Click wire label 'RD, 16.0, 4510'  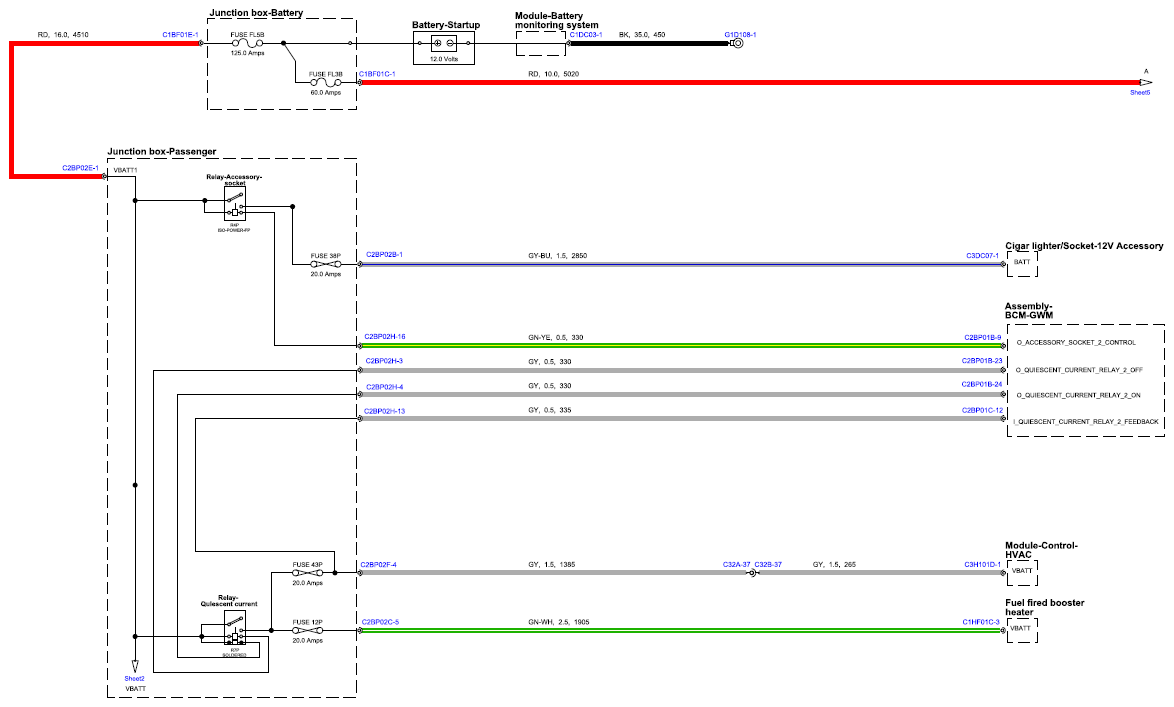click(x=63, y=35)
